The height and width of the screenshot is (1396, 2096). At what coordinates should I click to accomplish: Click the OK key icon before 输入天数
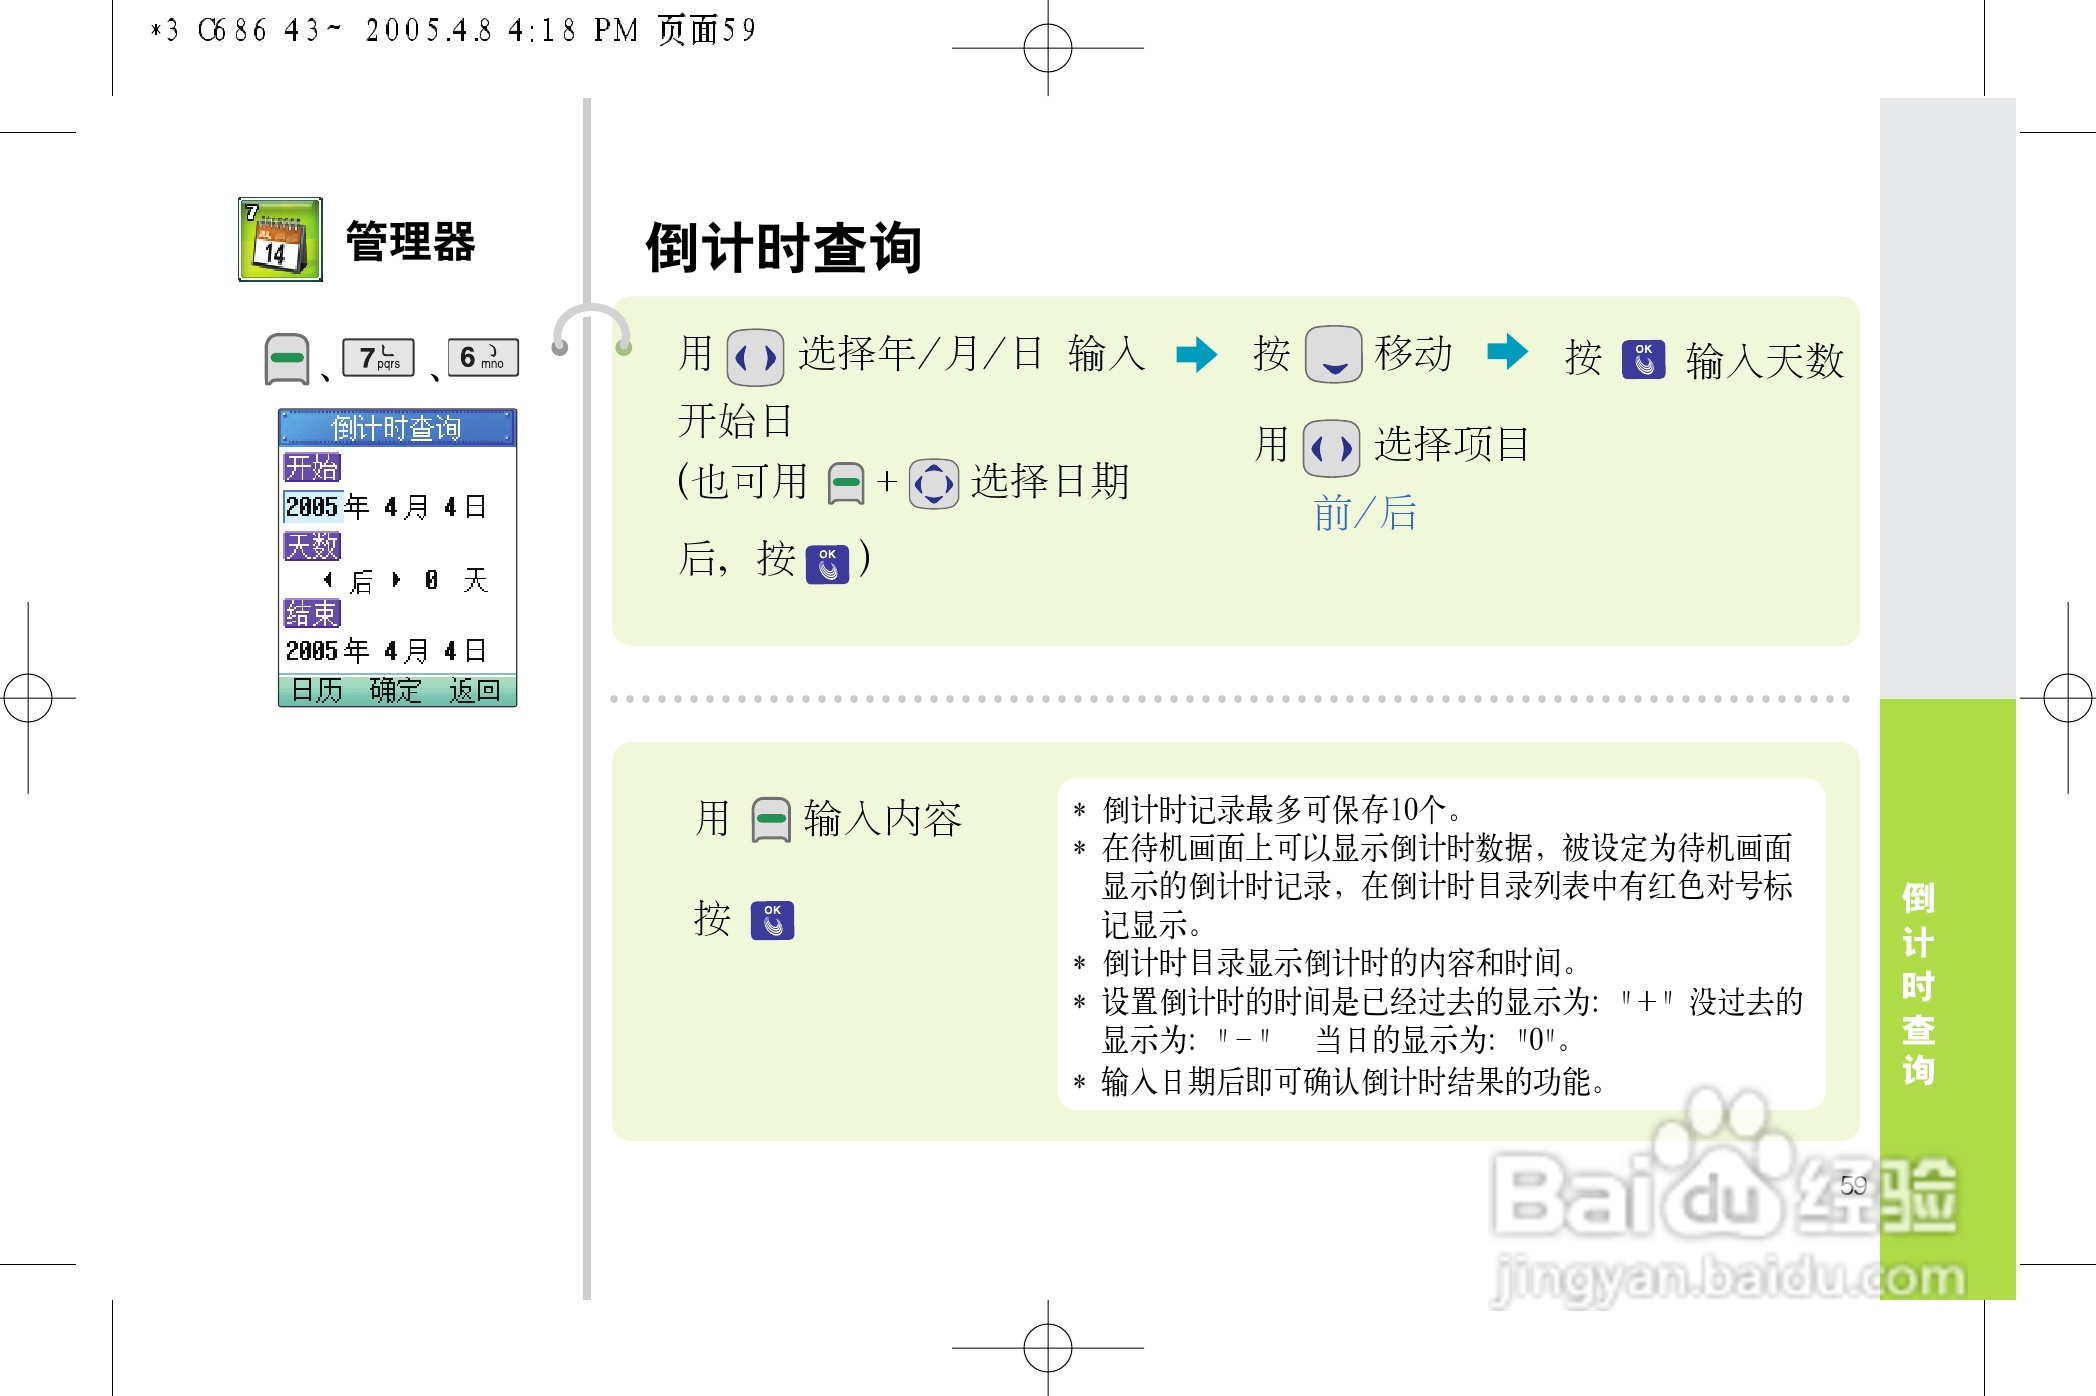coord(1643,359)
